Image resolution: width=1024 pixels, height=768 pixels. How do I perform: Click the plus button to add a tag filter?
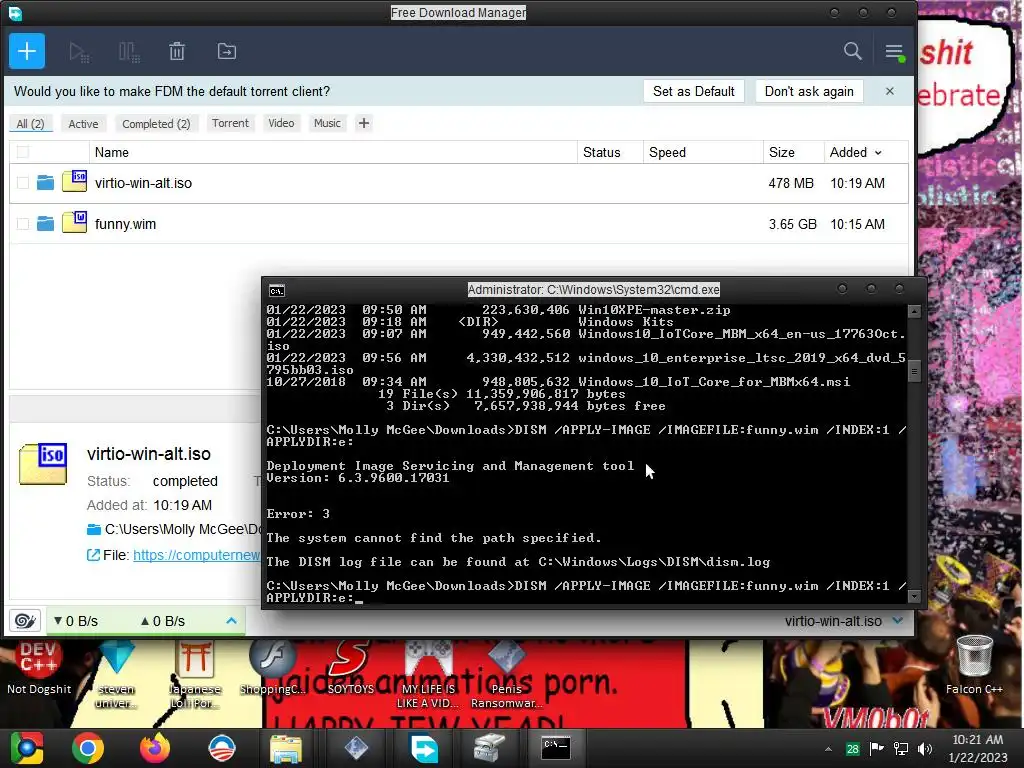coord(364,123)
